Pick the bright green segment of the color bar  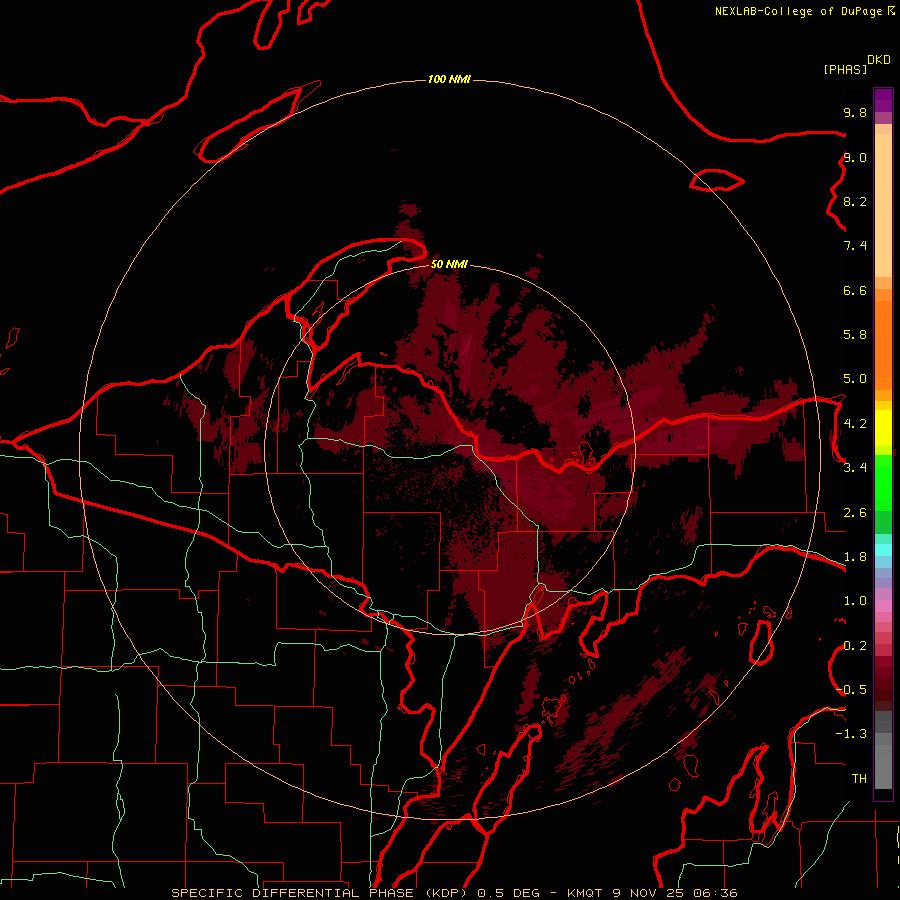883,483
